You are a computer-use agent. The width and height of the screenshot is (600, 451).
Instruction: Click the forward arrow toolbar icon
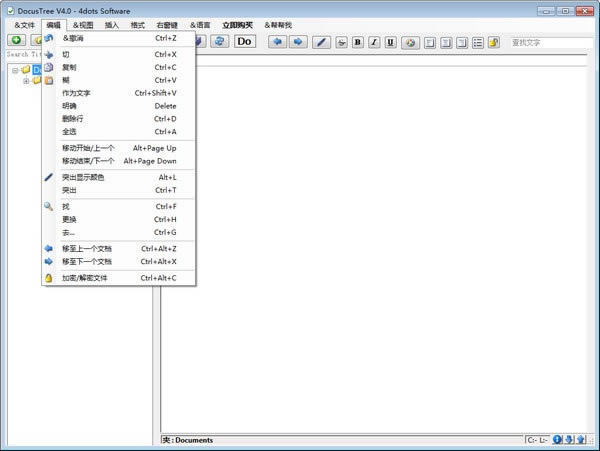(297, 42)
